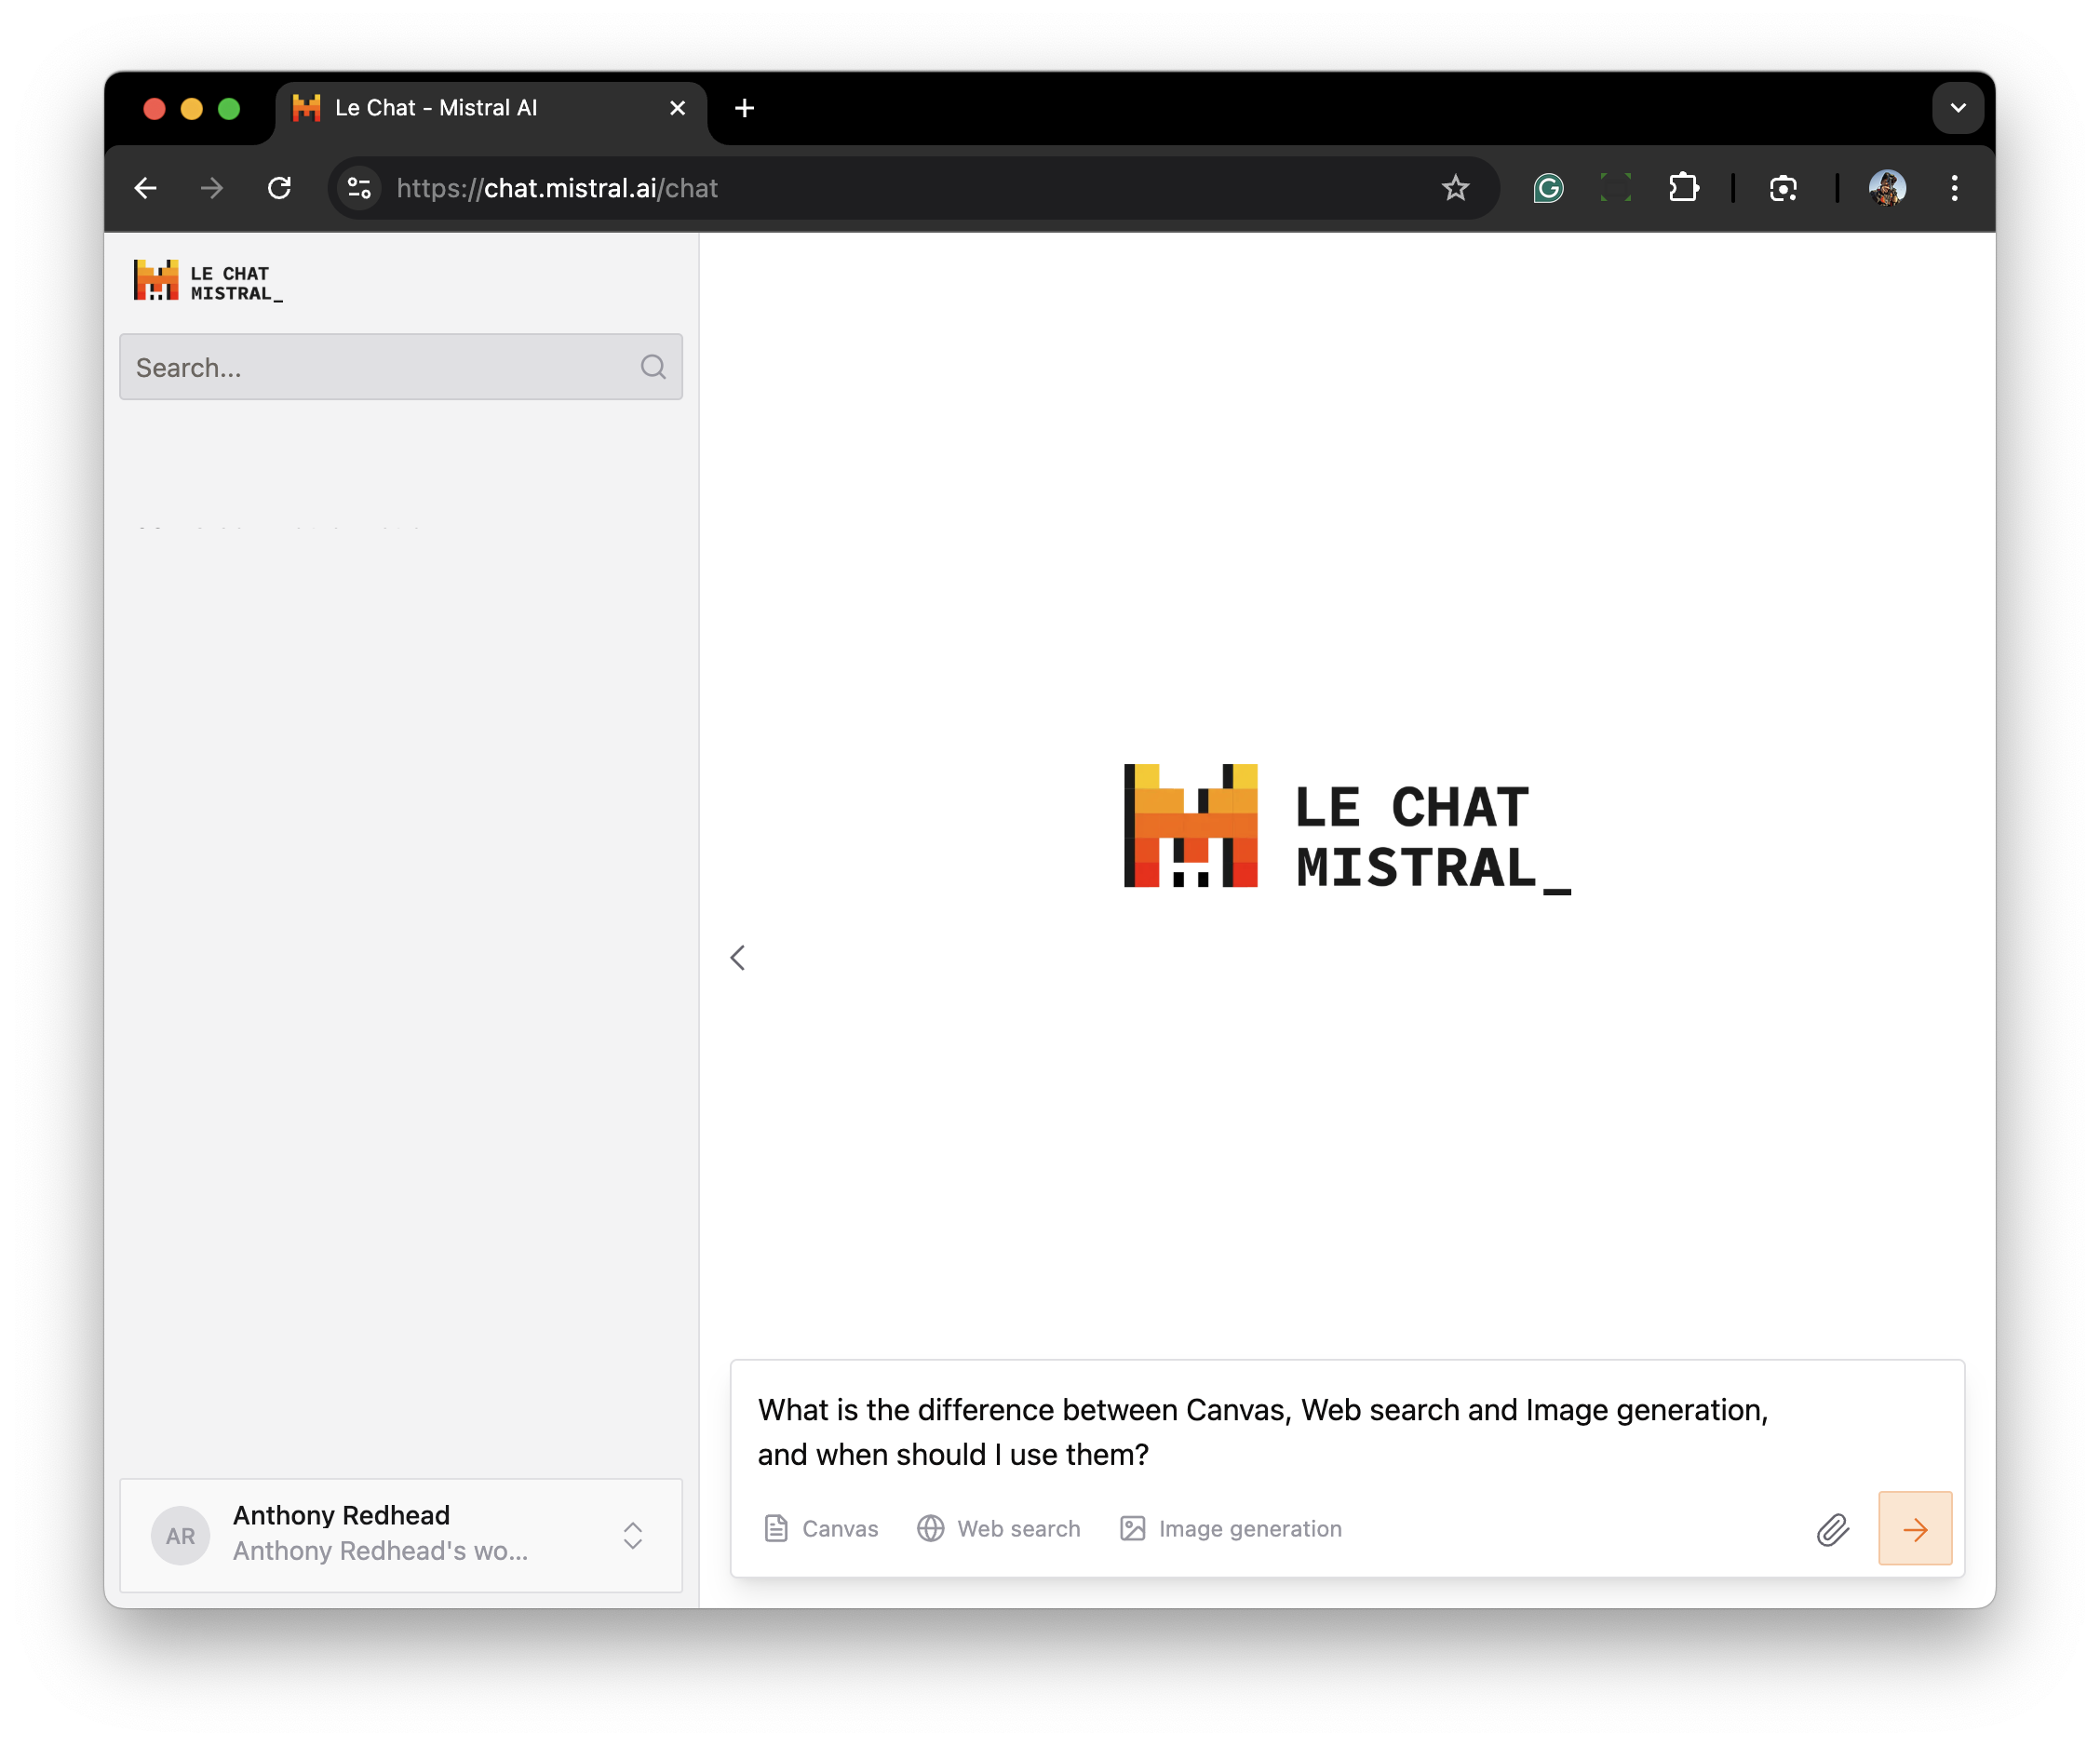Click the Grammarly extension icon
The height and width of the screenshot is (1746, 2100).
point(1547,188)
